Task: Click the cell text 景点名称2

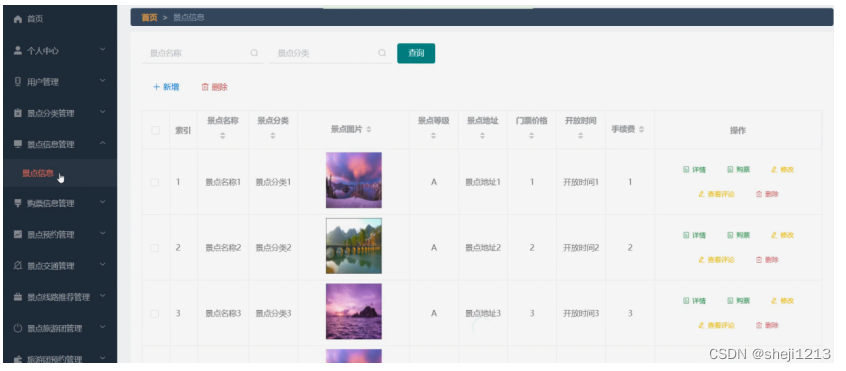Action: tap(223, 248)
